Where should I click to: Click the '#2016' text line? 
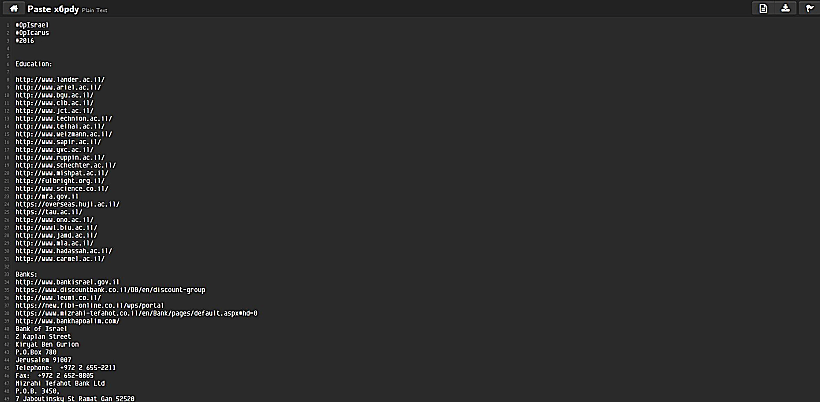point(25,40)
